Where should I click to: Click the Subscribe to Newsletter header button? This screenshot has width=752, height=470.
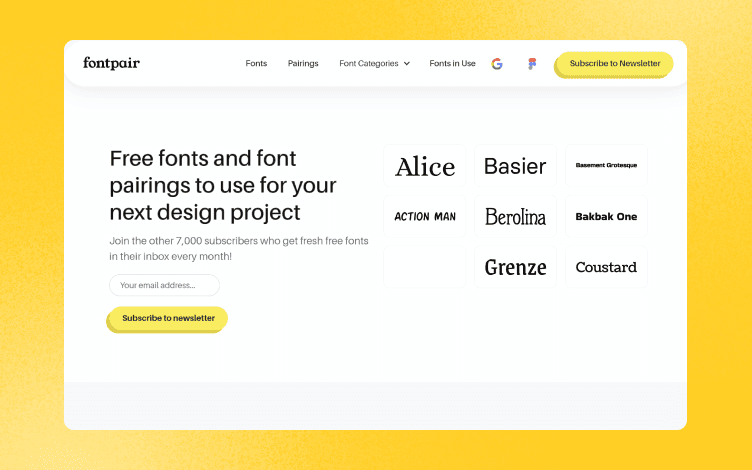614,64
